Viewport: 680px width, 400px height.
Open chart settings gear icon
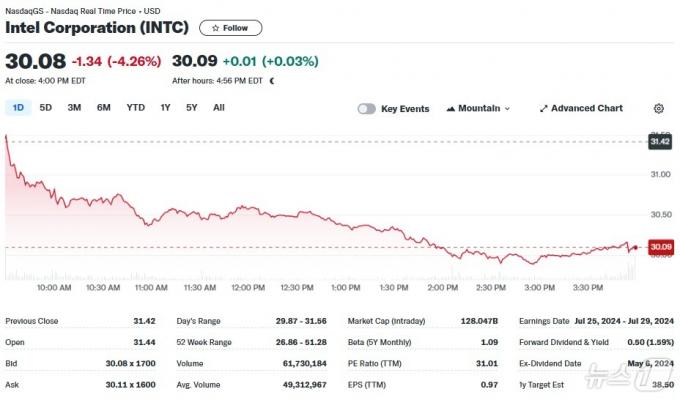(658, 108)
